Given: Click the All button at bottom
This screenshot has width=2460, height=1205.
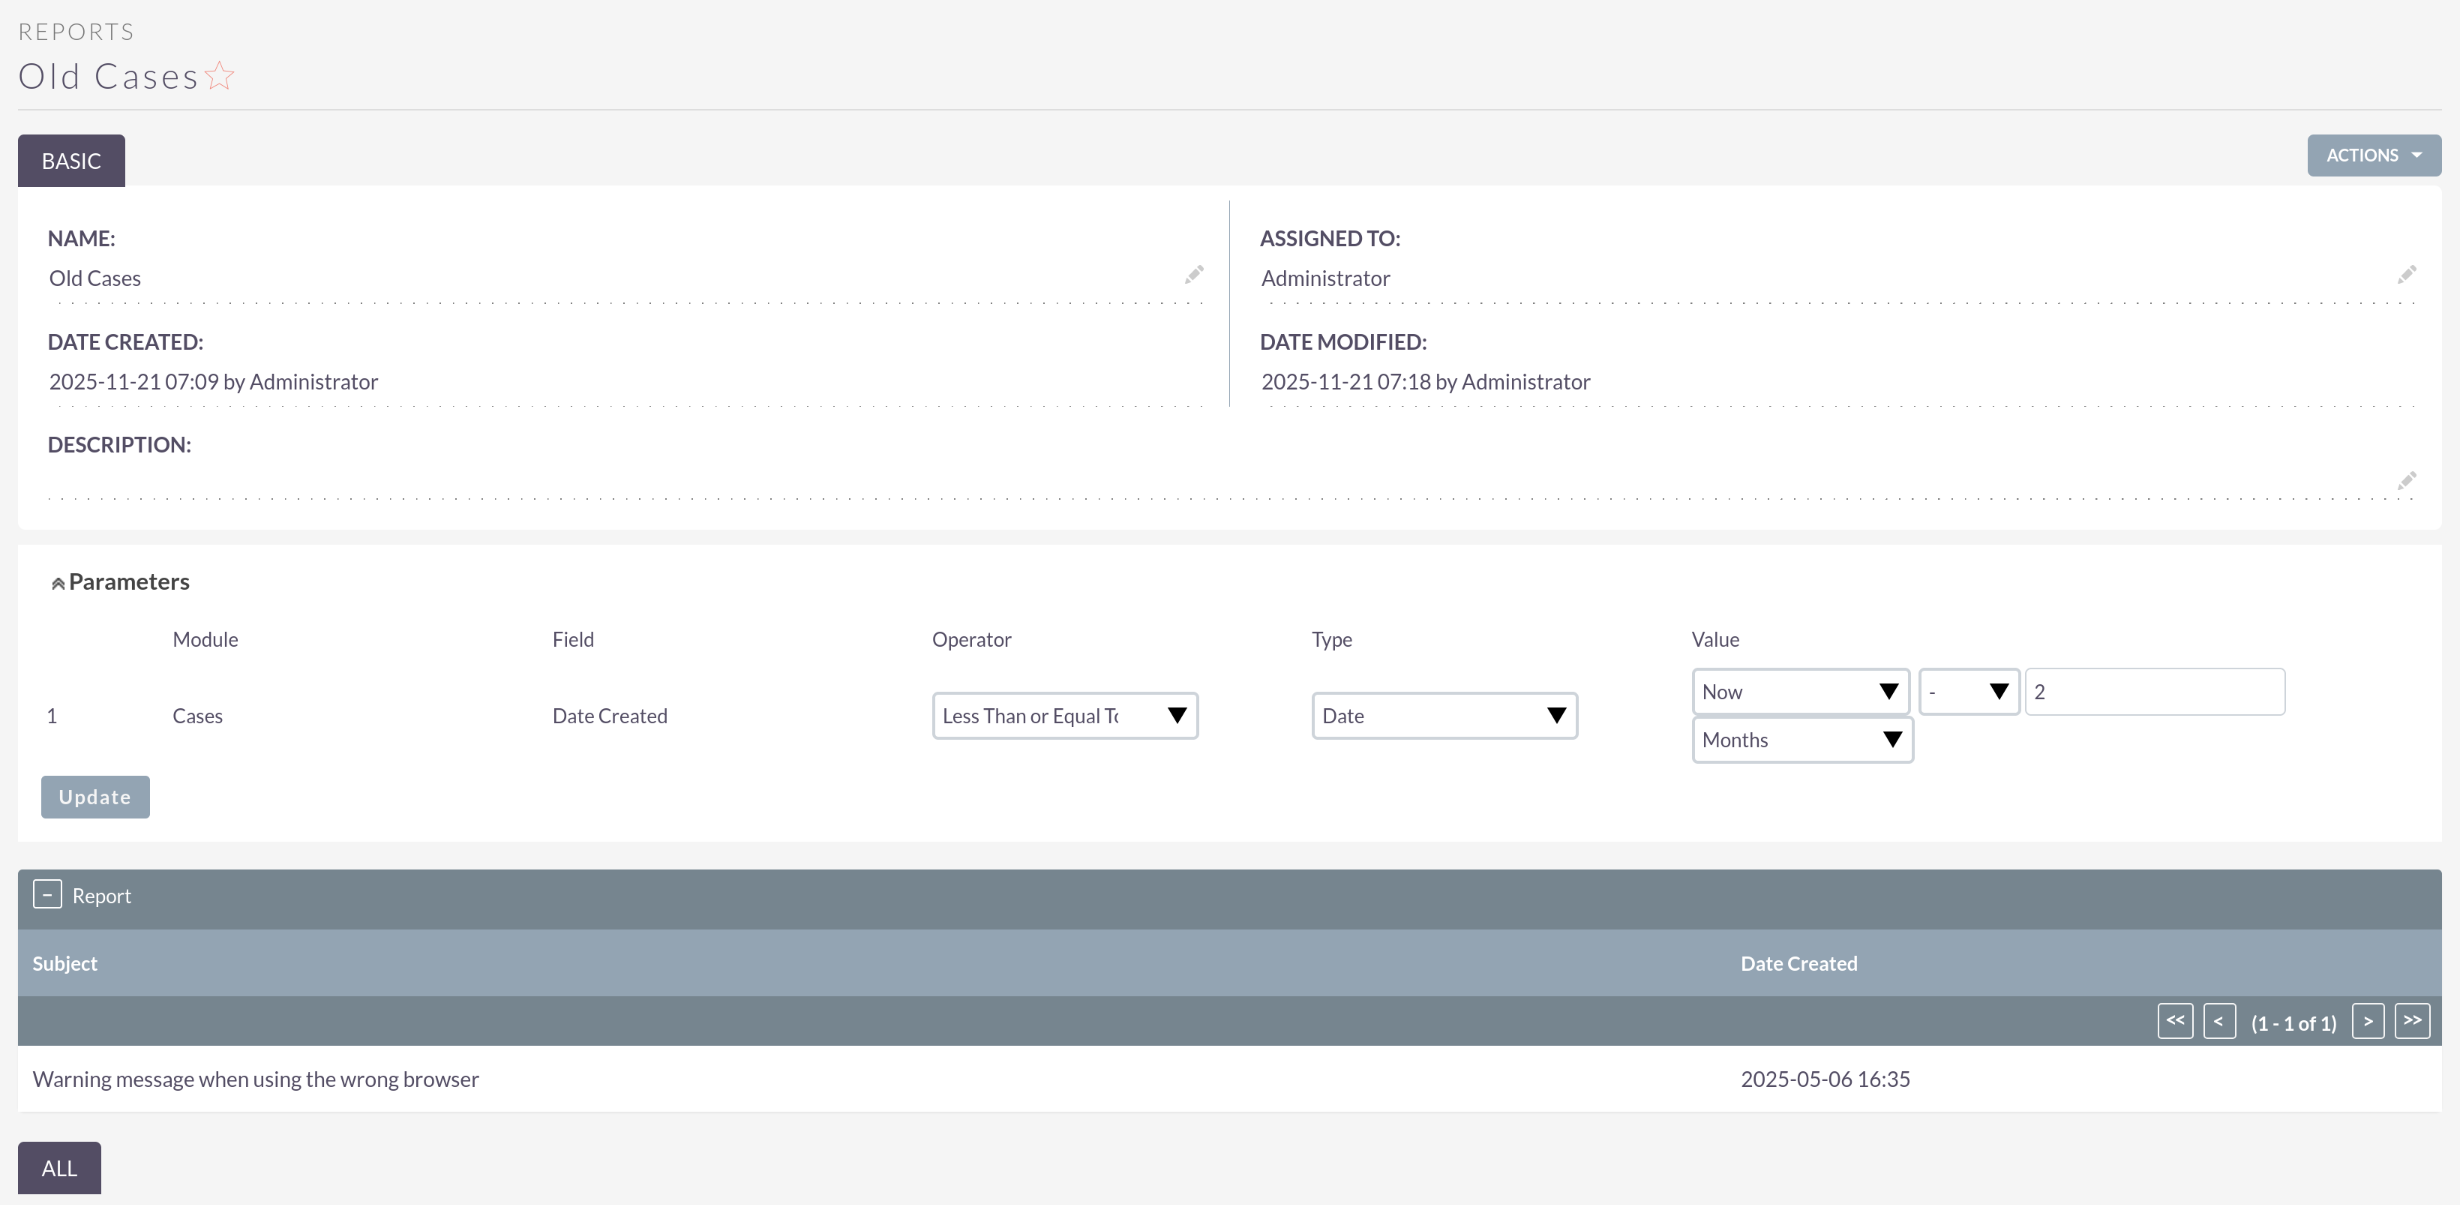Looking at the screenshot, I should click(x=59, y=1168).
